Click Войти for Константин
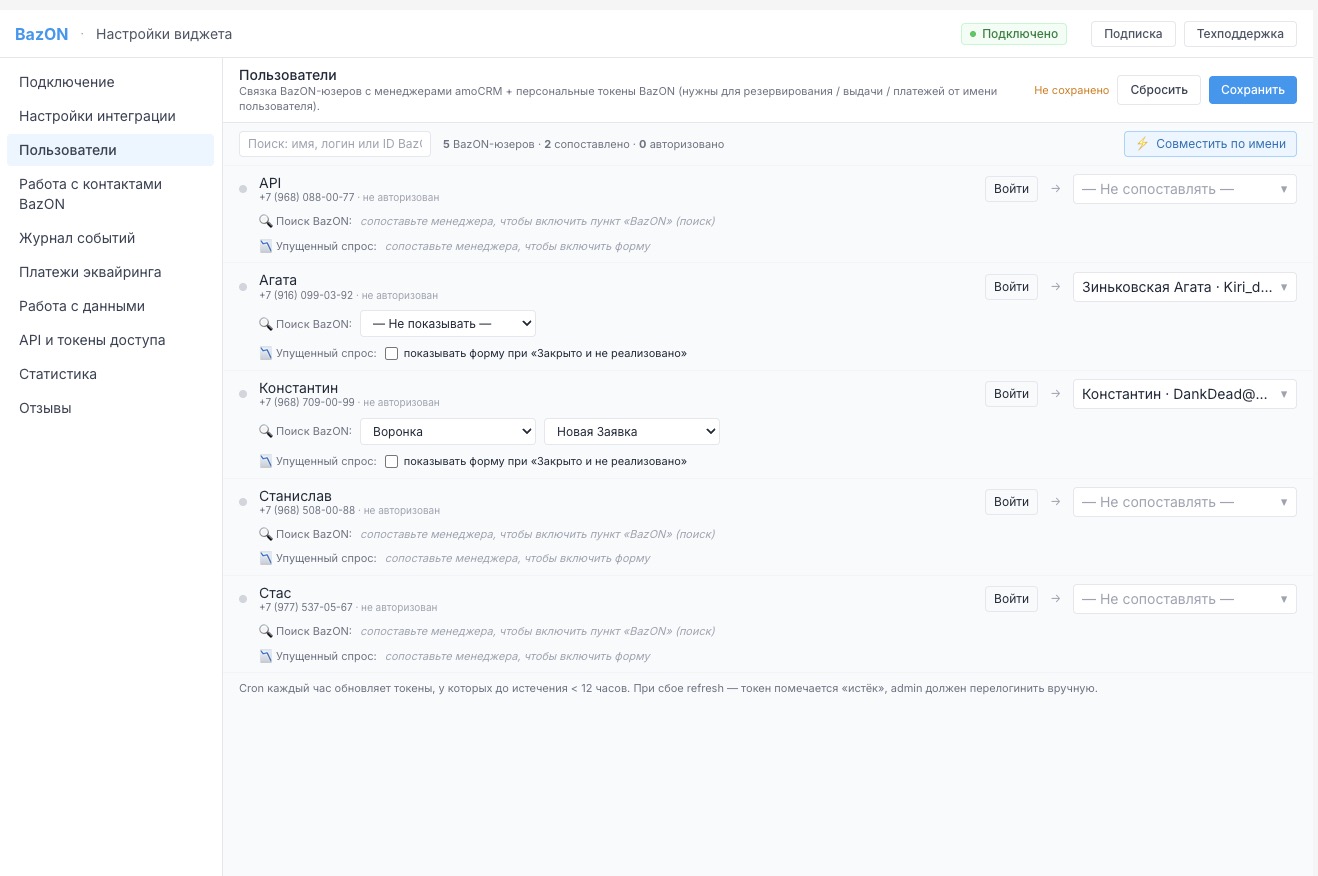1318x876 pixels. click(x=1011, y=394)
